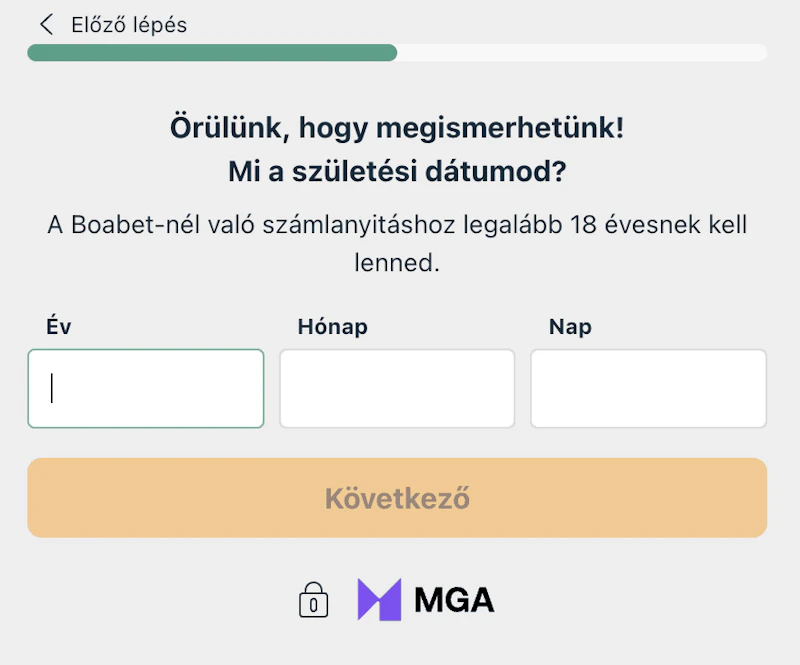Click the purple MGA logo emblem

tap(379, 600)
